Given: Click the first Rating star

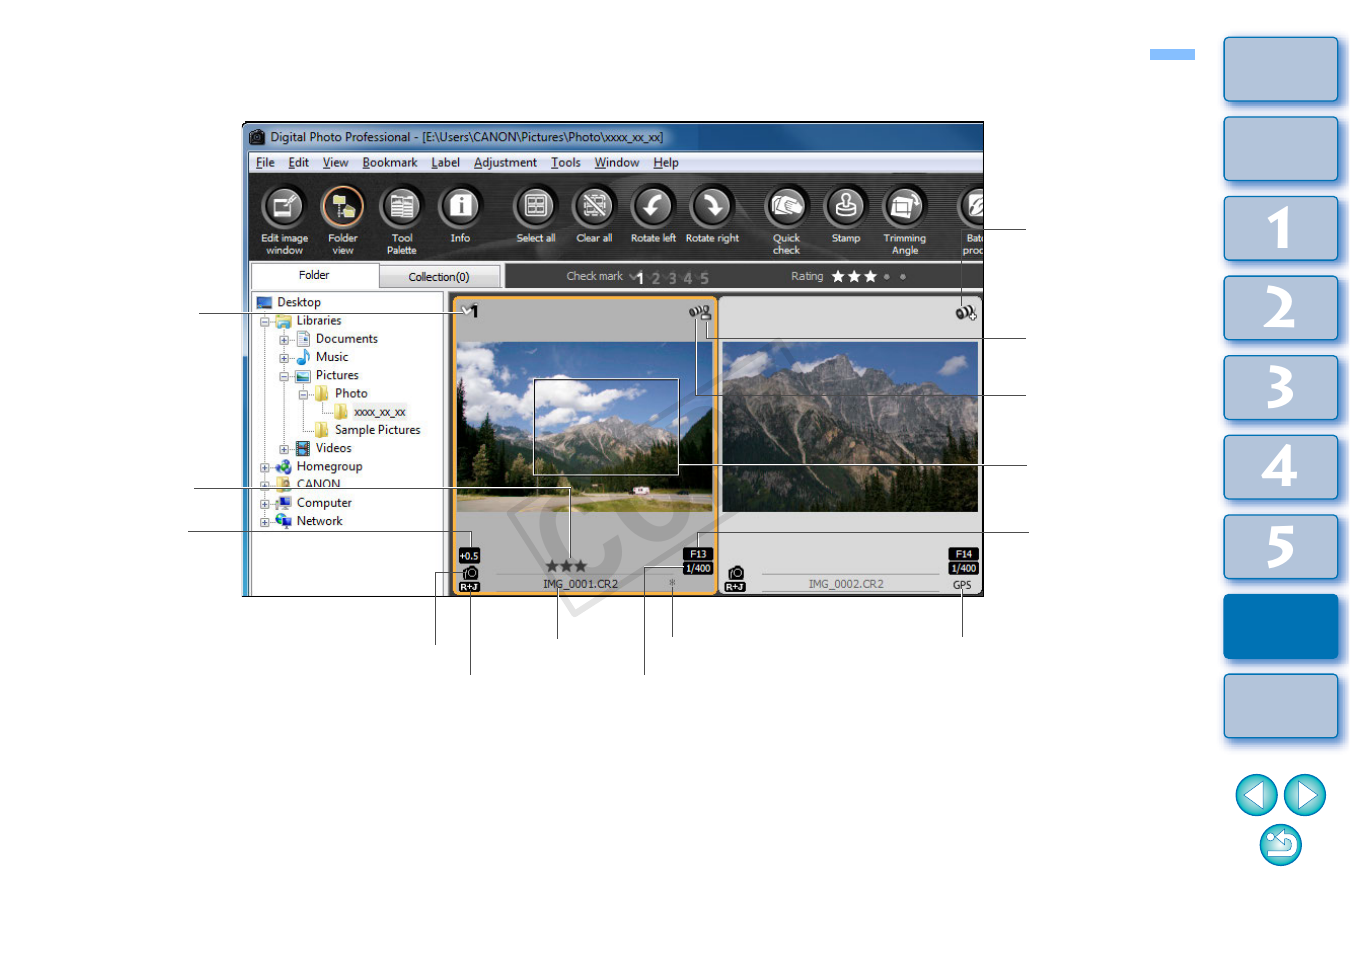Looking at the screenshot, I should (838, 276).
